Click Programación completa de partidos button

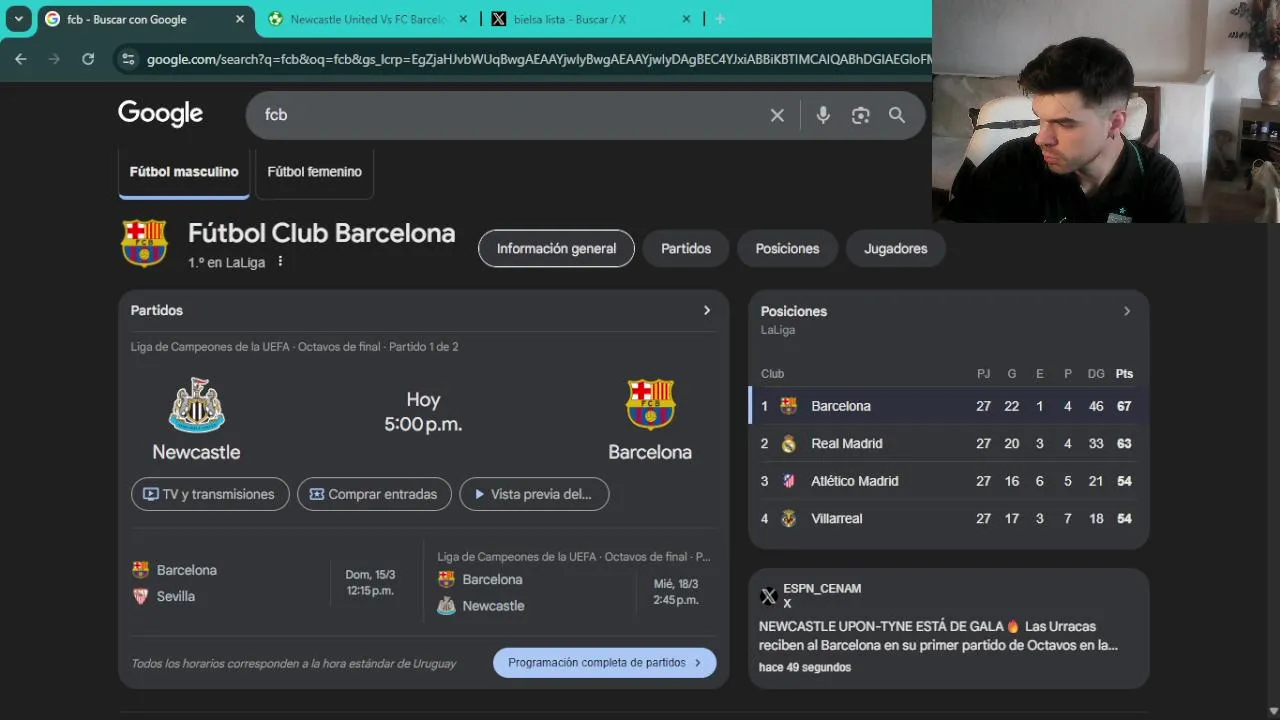click(x=605, y=662)
